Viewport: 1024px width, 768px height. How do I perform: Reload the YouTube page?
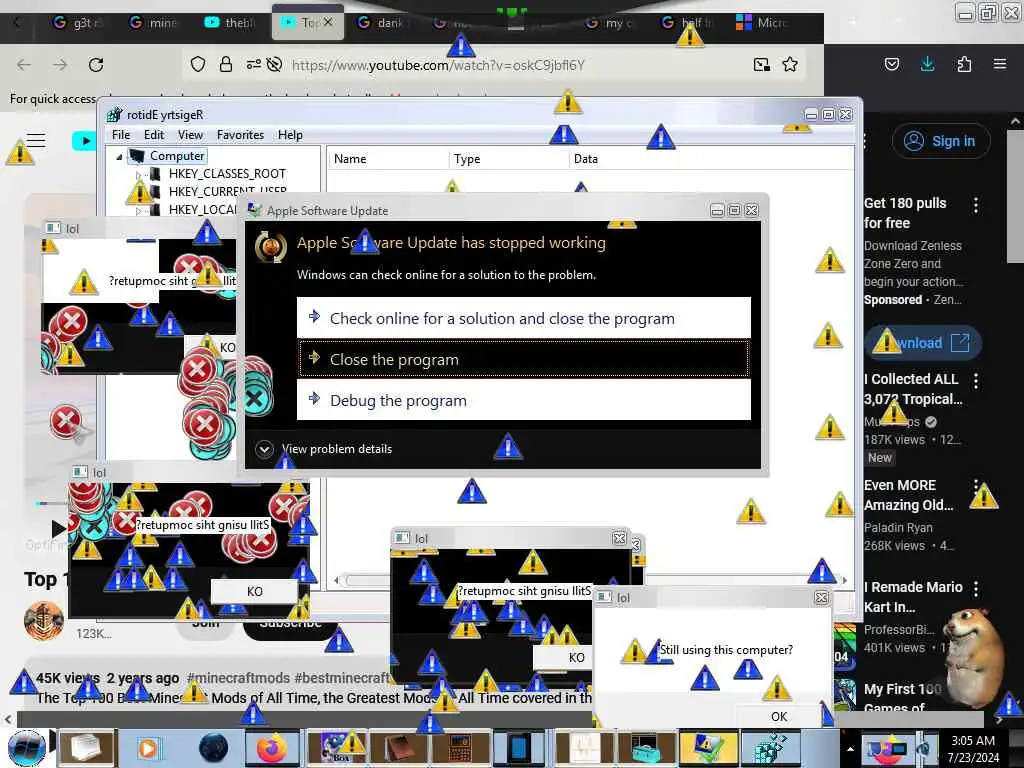[96, 65]
